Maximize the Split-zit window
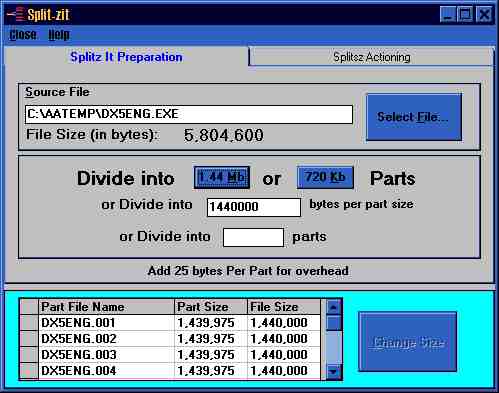This screenshot has height=393, width=499. pyautogui.click(x=465, y=15)
